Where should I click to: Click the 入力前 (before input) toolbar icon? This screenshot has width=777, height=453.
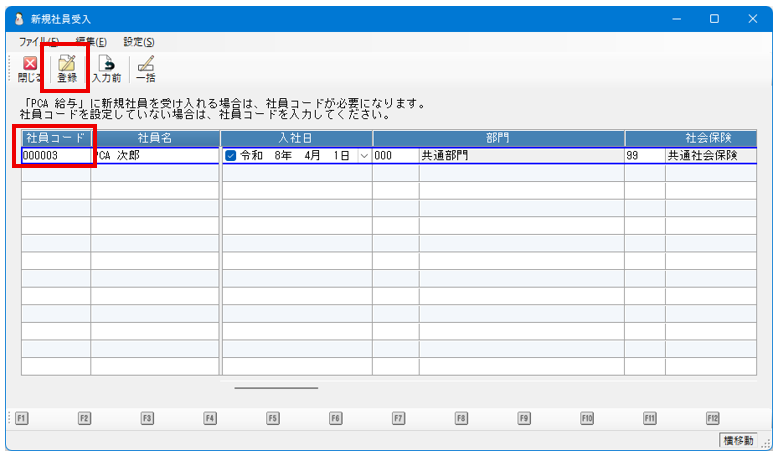(x=107, y=68)
